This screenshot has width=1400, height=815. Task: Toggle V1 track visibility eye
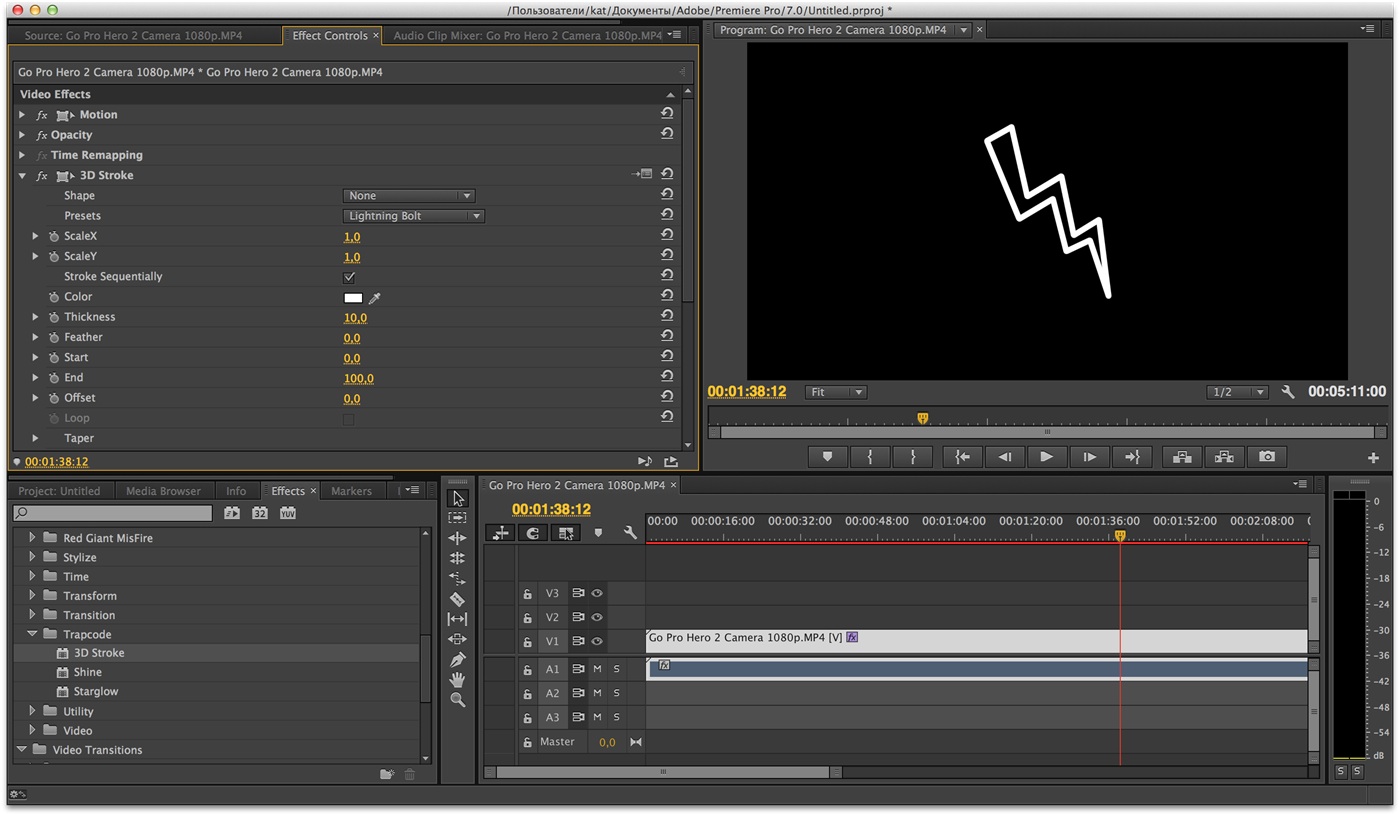[x=597, y=641]
